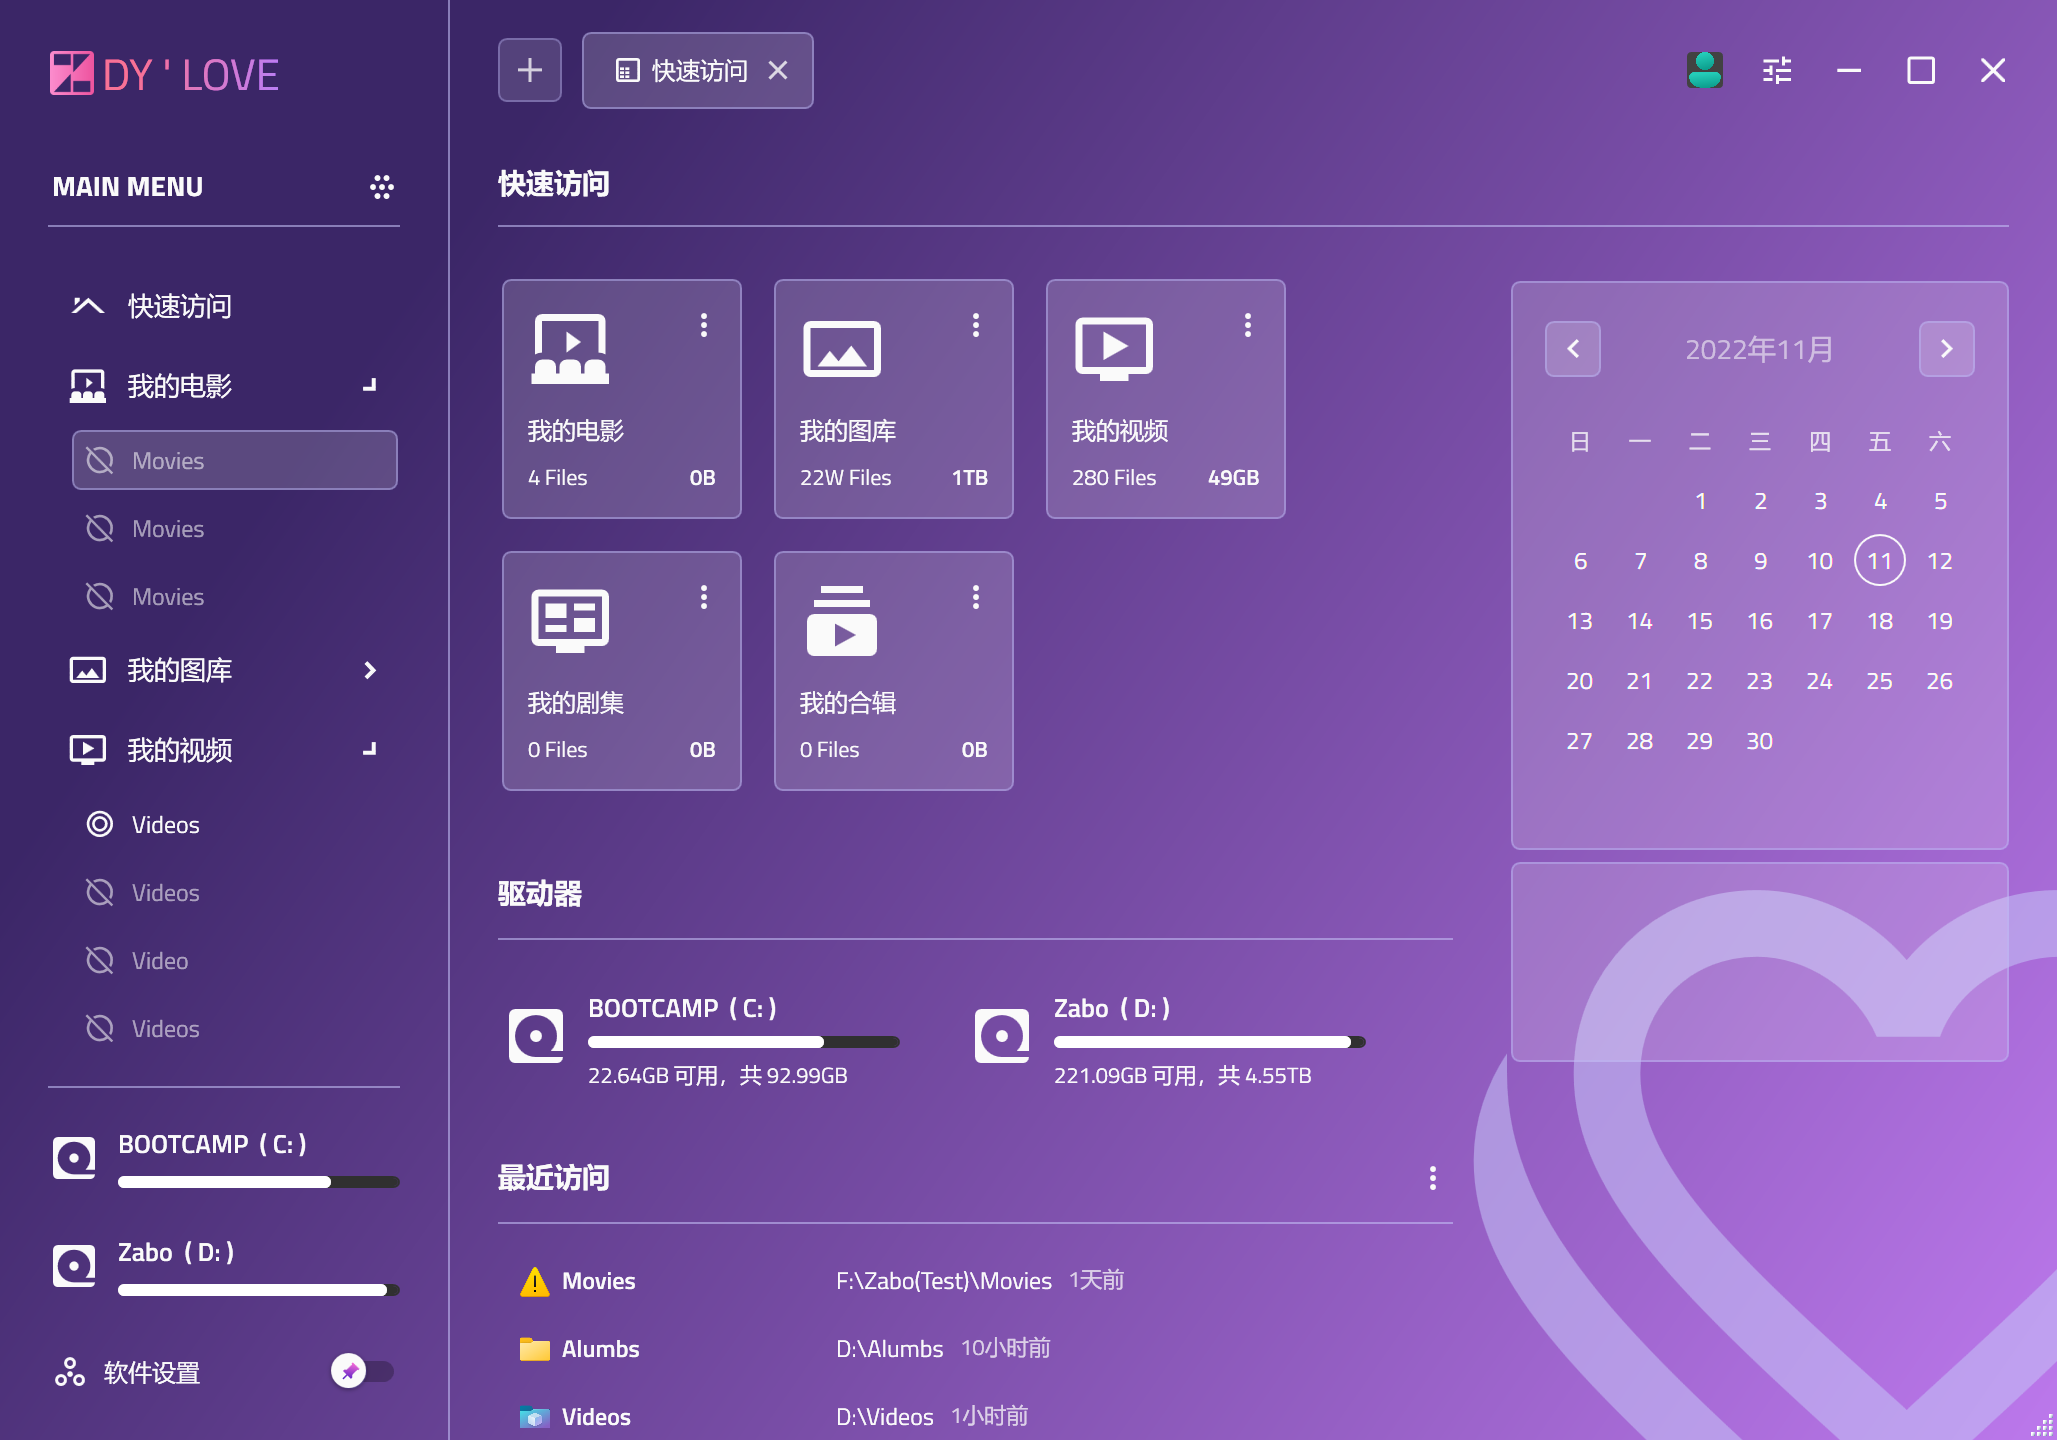Expand the 我的图库 sidebar section

pyautogui.click(x=369, y=670)
